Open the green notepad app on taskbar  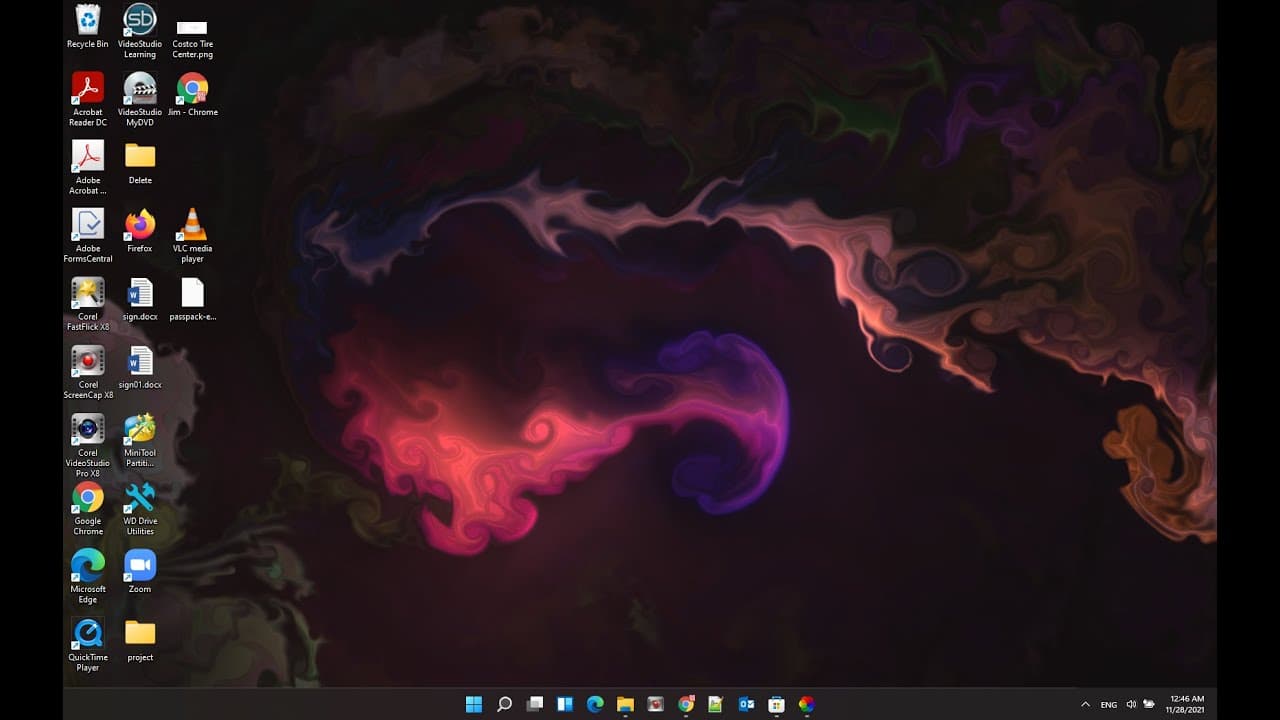pos(716,704)
